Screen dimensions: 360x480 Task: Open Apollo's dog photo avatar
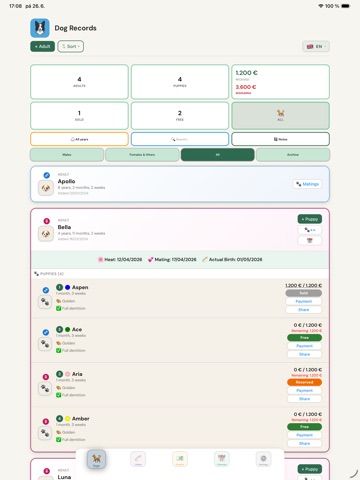(46, 188)
